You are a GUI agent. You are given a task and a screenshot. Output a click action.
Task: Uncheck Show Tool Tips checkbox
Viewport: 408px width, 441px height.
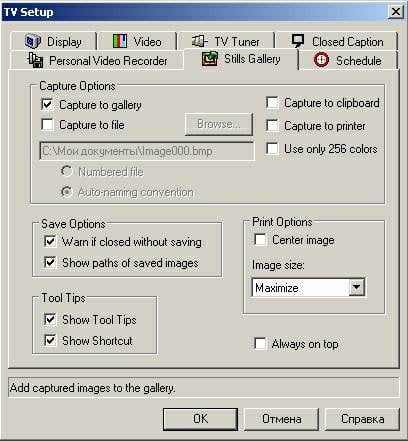tap(50, 319)
